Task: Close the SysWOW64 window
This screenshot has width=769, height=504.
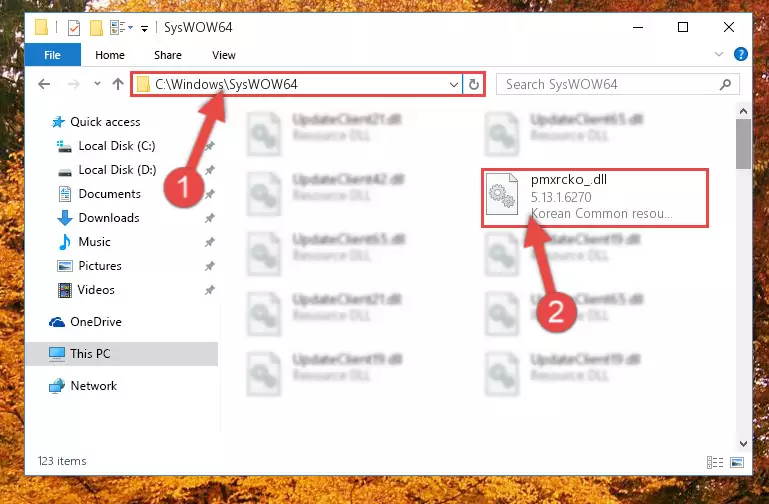Action: (729, 27)
